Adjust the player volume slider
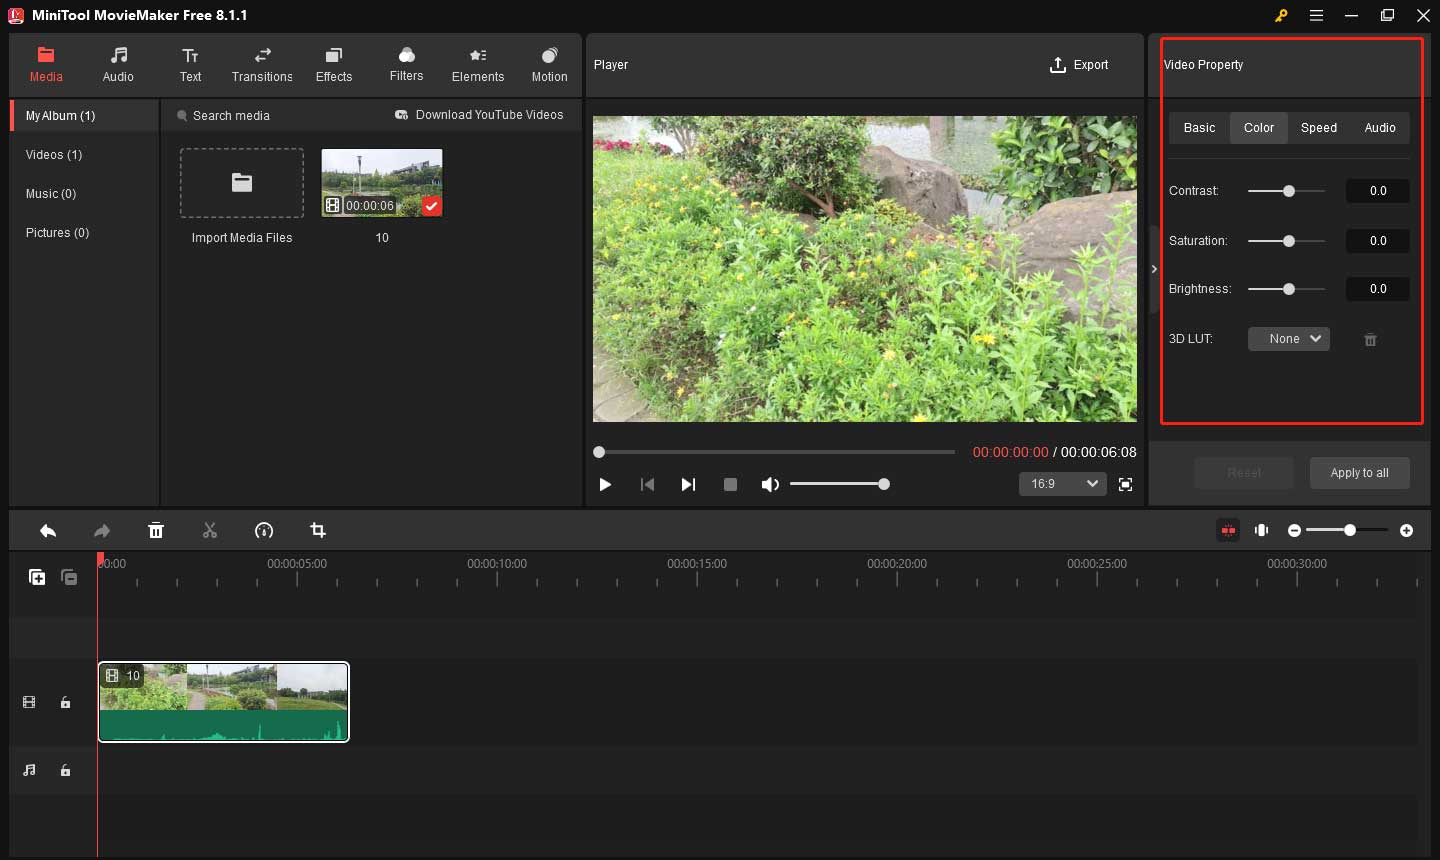This screenshot has height=860, width=1440. click(x=839, y=484)
